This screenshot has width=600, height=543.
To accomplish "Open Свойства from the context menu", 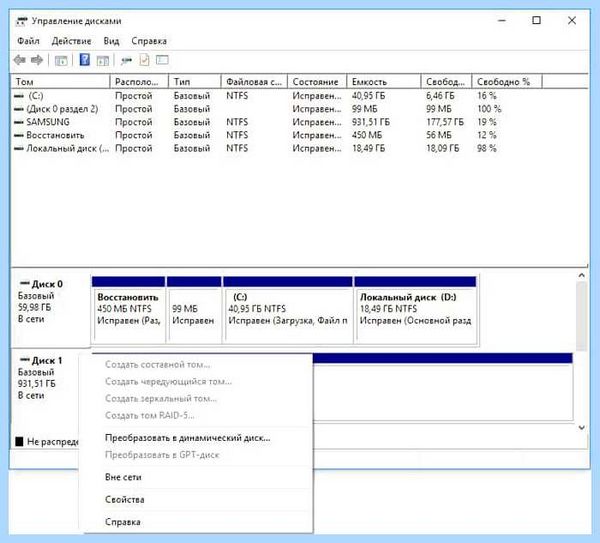I will pos(125,499).
